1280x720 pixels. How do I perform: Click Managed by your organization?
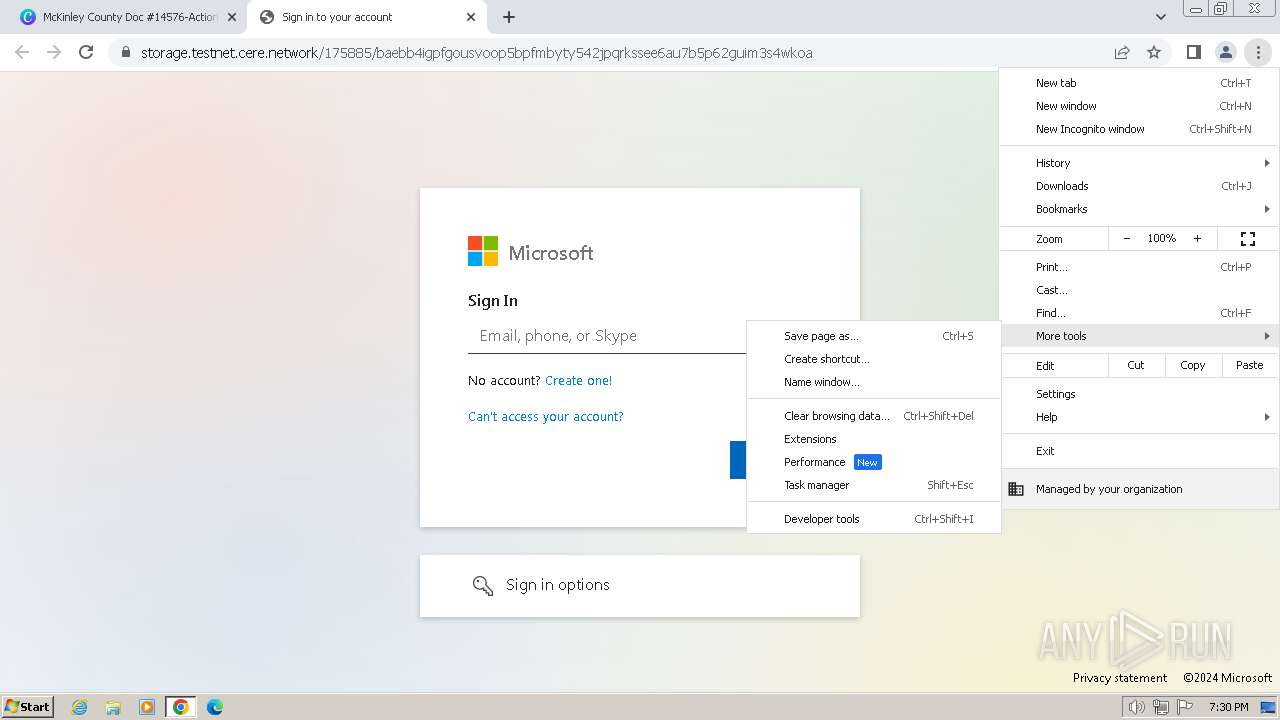(1139, 489)
